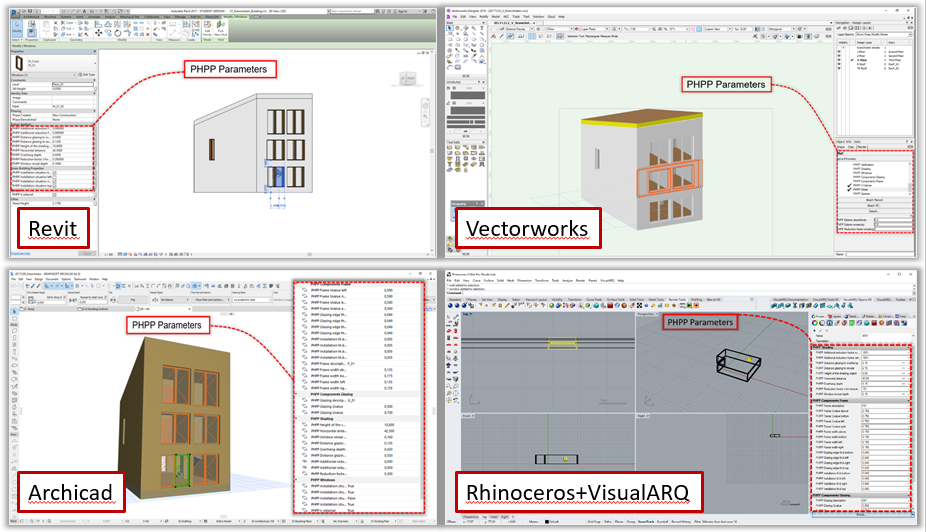Toggle visibility of the Ground Floor layer in Vectorworks
Image resolution: width=926 pixels, height=532 pixels.
point(839,51)
